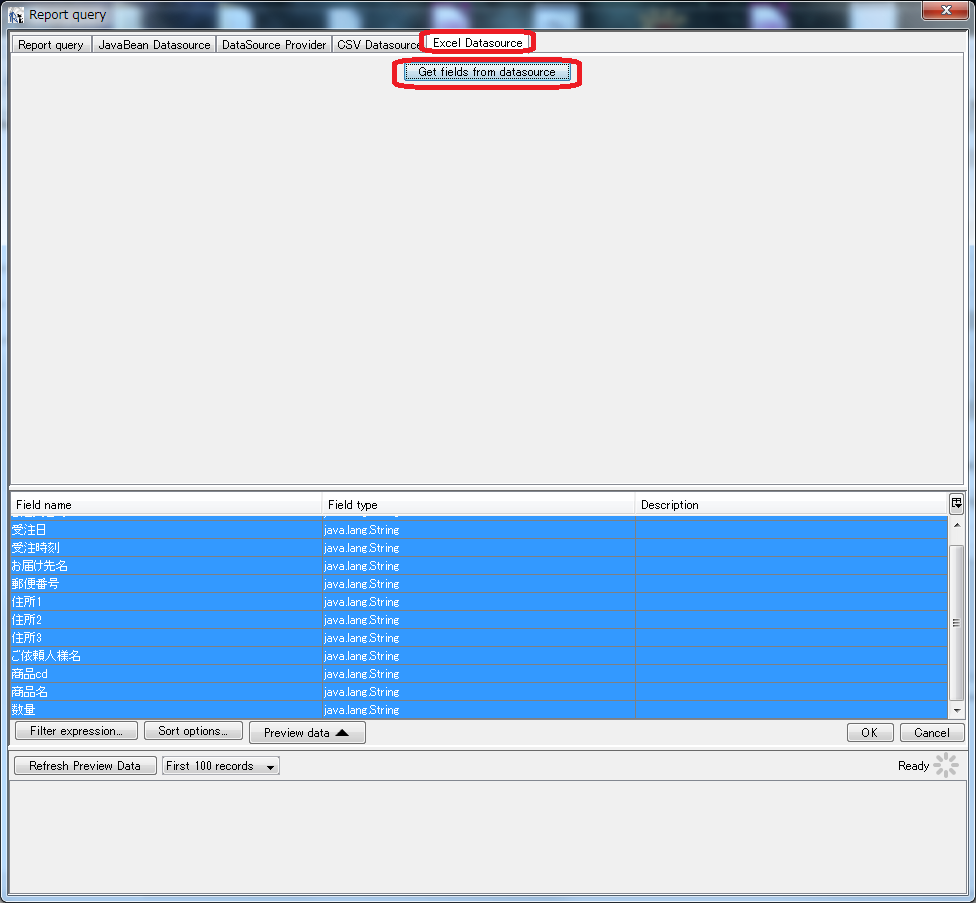Click Refresh Preview Data
Image resolution: width=976 pixels, height=903 pixels.
85,765
